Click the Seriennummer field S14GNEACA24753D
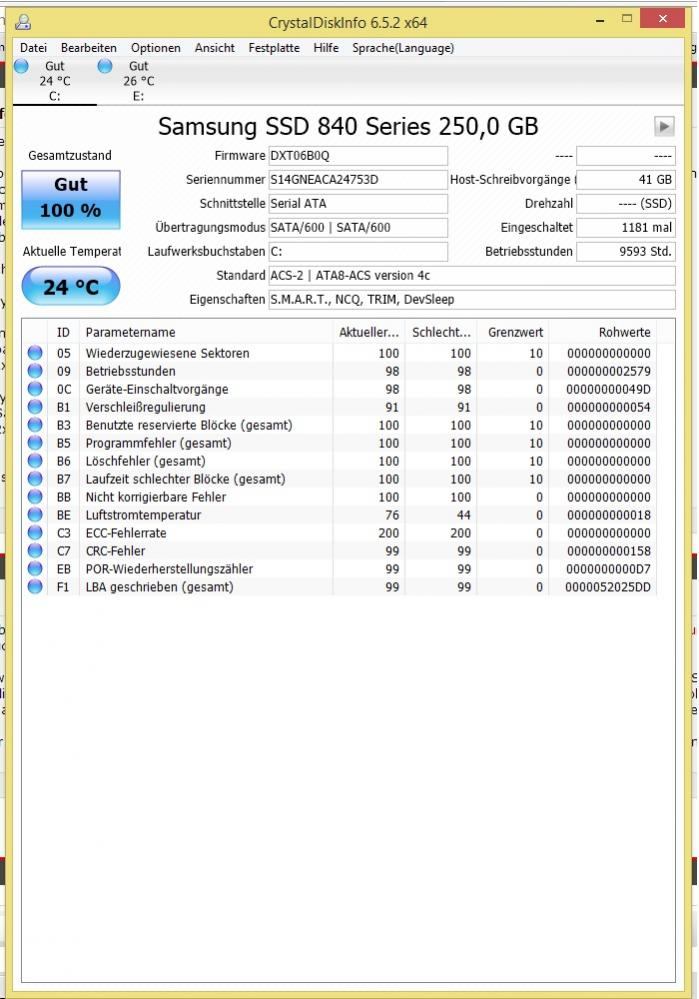The height and width of the screenshot is (999, 699). point(358,180)
